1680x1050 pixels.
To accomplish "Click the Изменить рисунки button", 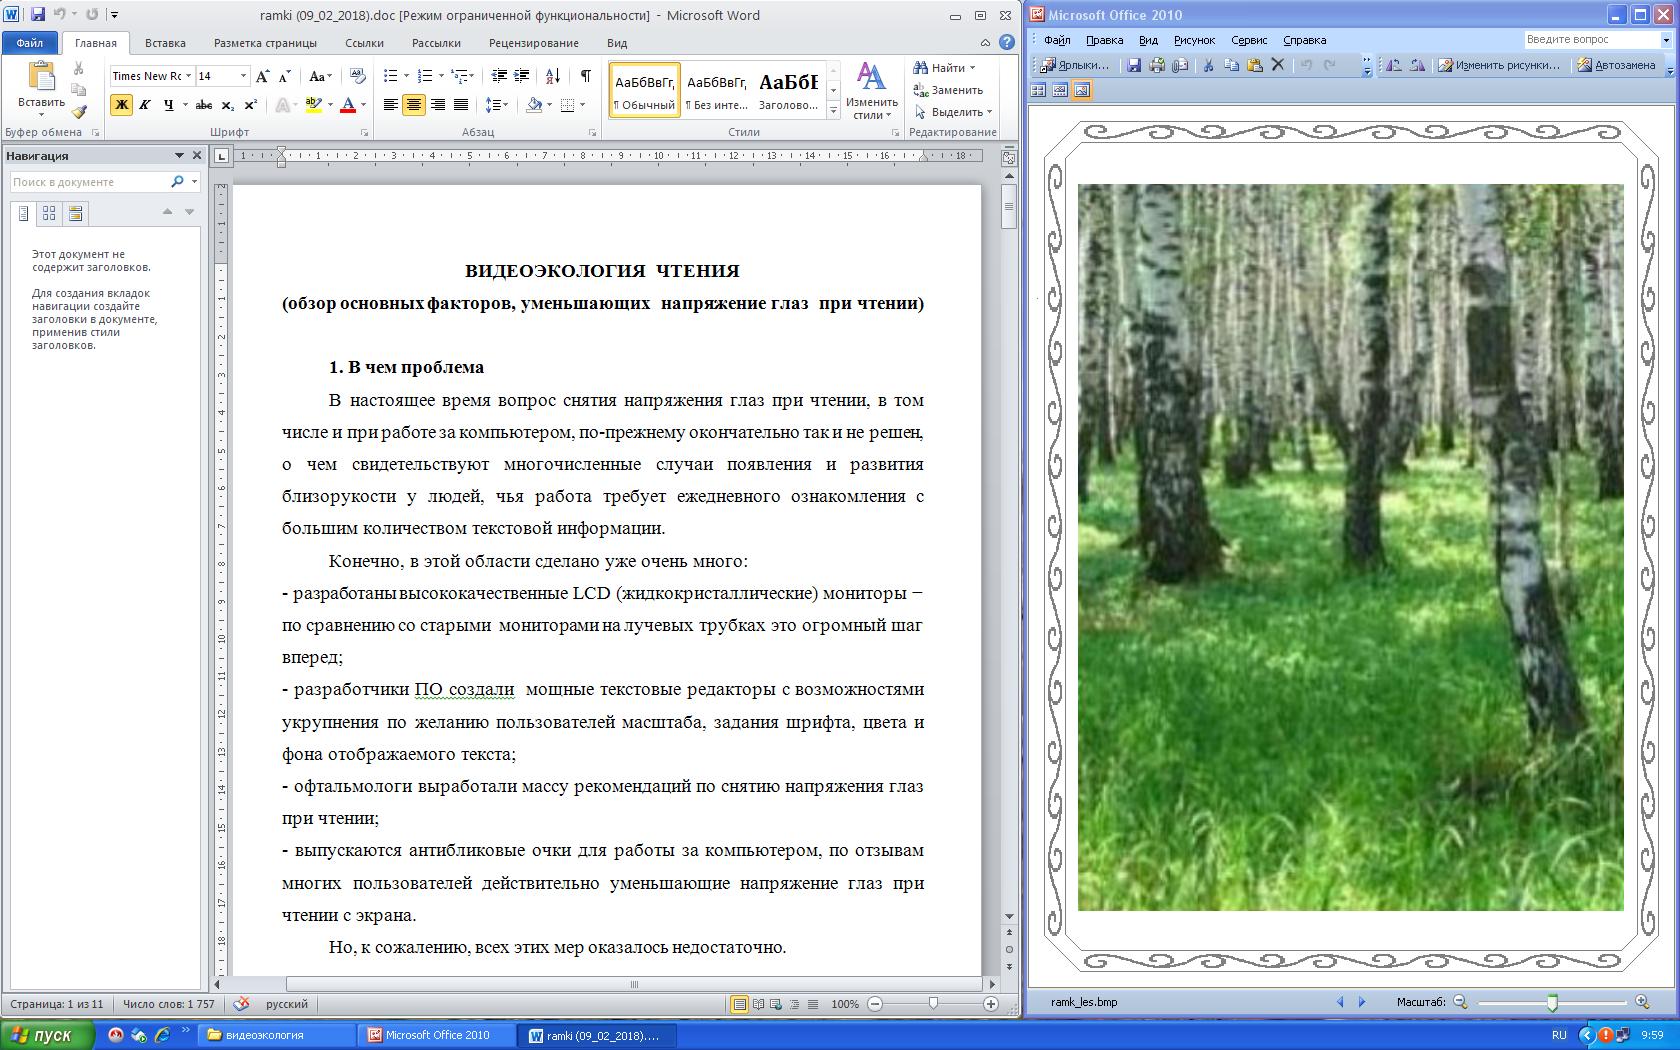I will 1498,65.
